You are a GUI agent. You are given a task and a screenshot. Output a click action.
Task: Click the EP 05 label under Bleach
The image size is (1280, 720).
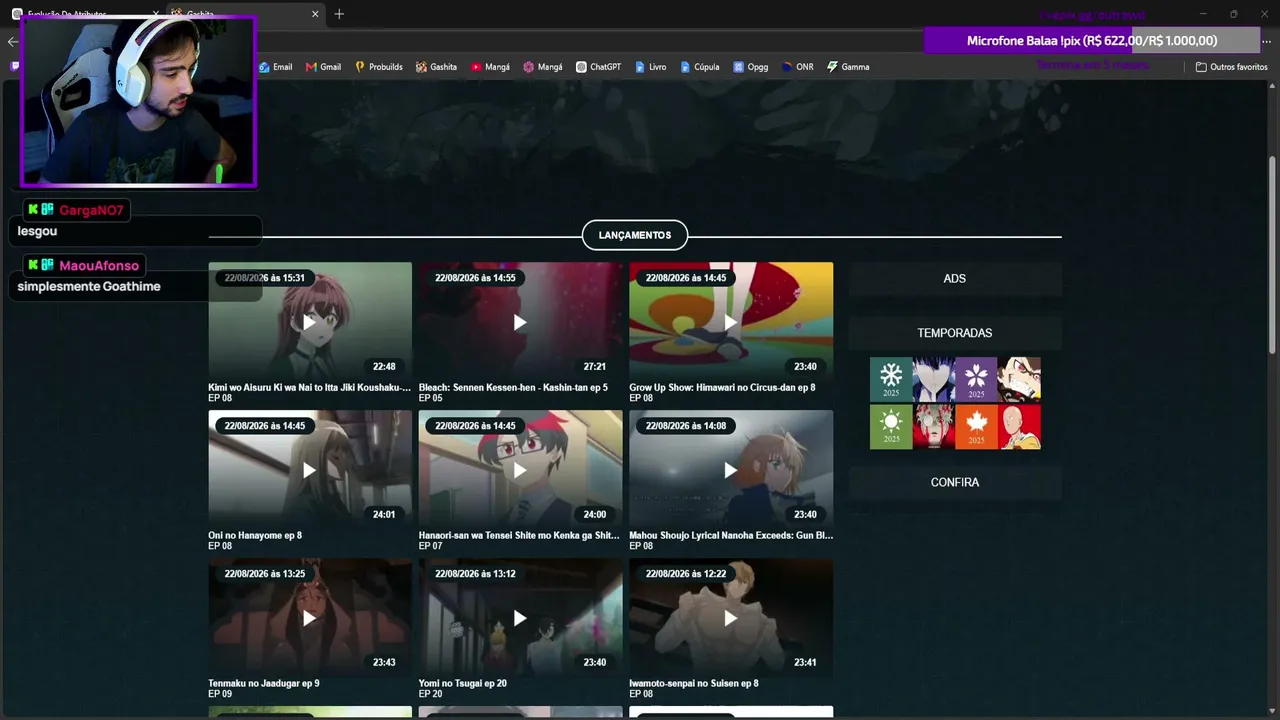(431, 398)
